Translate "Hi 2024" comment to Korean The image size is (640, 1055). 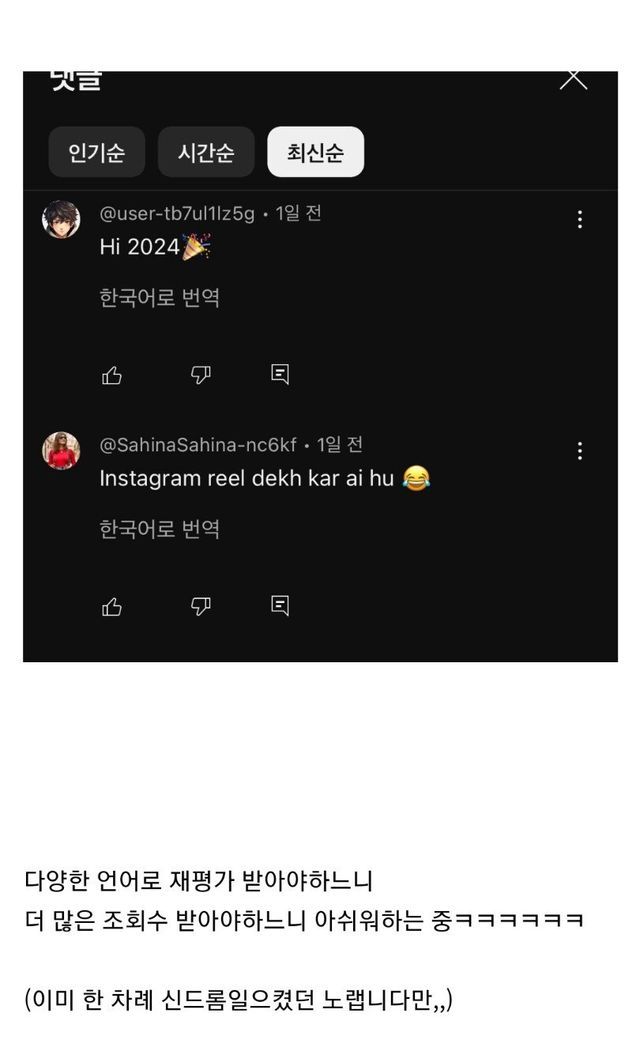tap(159, 298)
